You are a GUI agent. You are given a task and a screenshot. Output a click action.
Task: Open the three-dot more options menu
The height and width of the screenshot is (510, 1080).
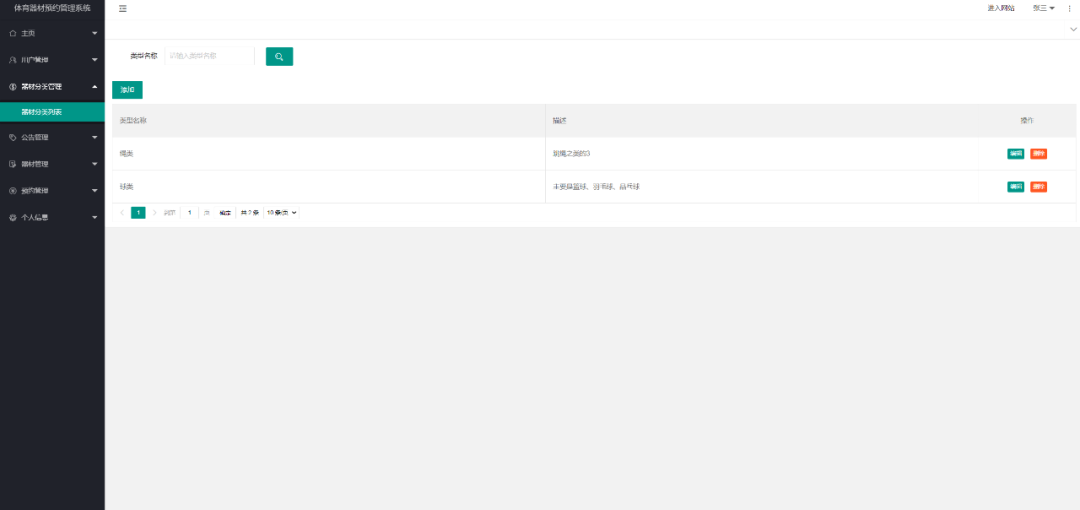1069,8
